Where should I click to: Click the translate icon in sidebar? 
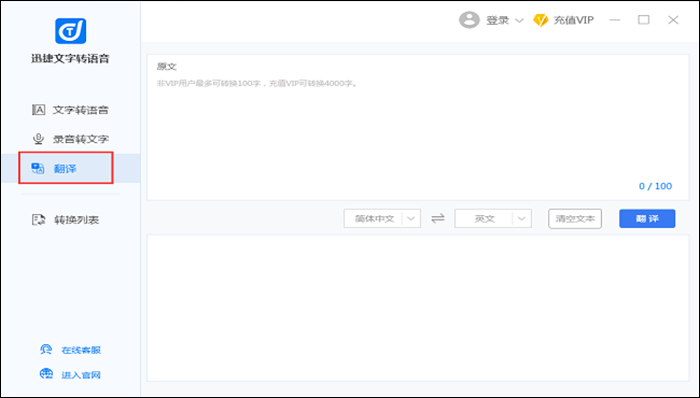point(38,168)
